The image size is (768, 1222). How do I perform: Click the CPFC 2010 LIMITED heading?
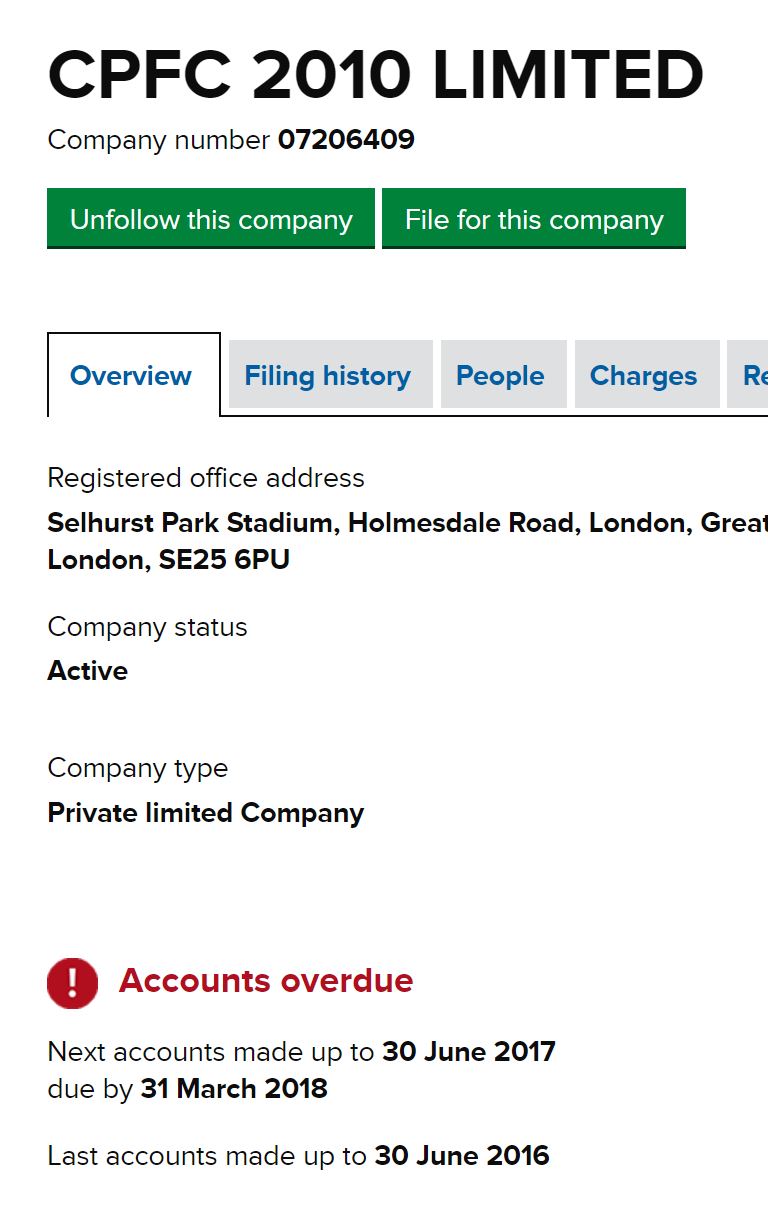point(375,76)
